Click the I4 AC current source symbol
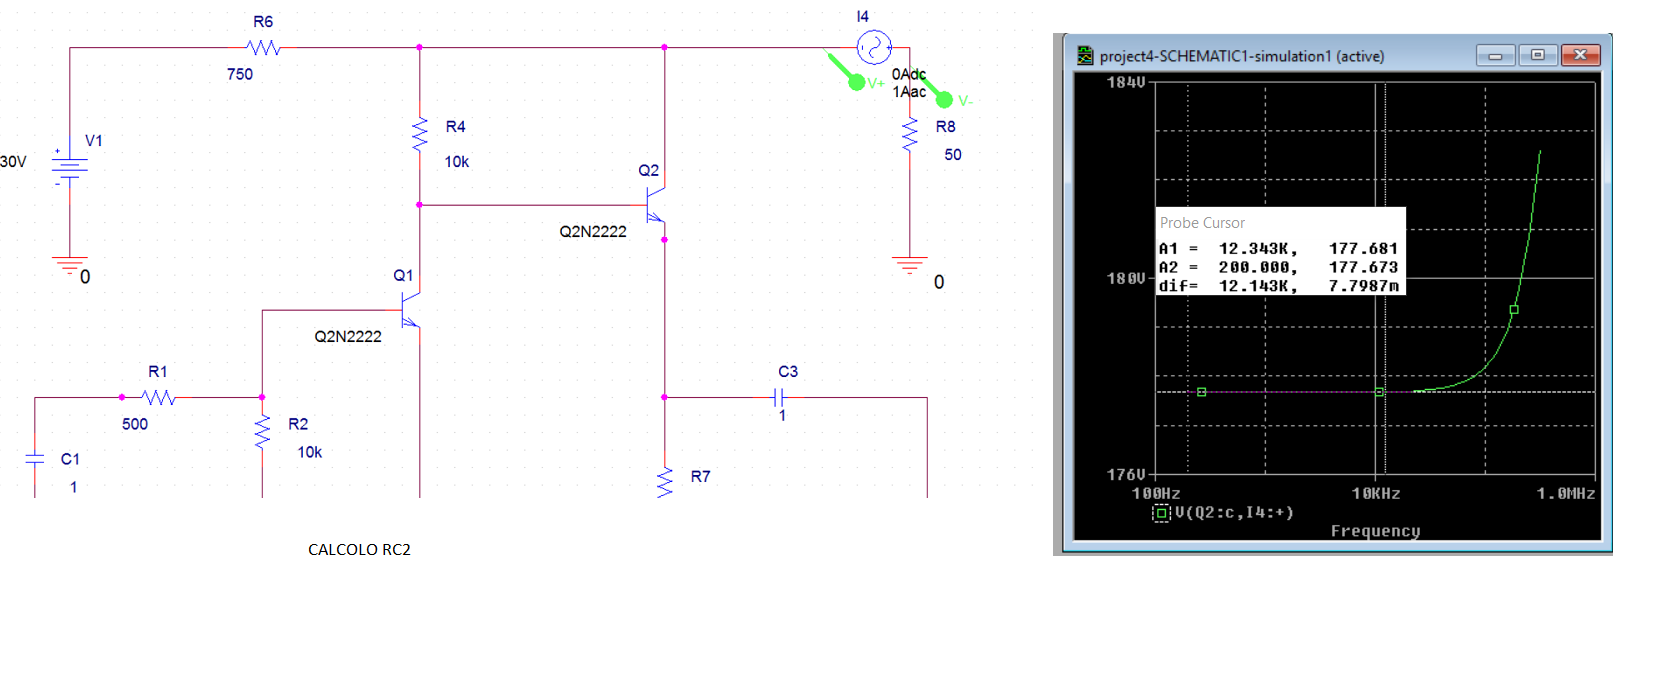The width and height of the screenshot is (1659, 682). point(873,47)
